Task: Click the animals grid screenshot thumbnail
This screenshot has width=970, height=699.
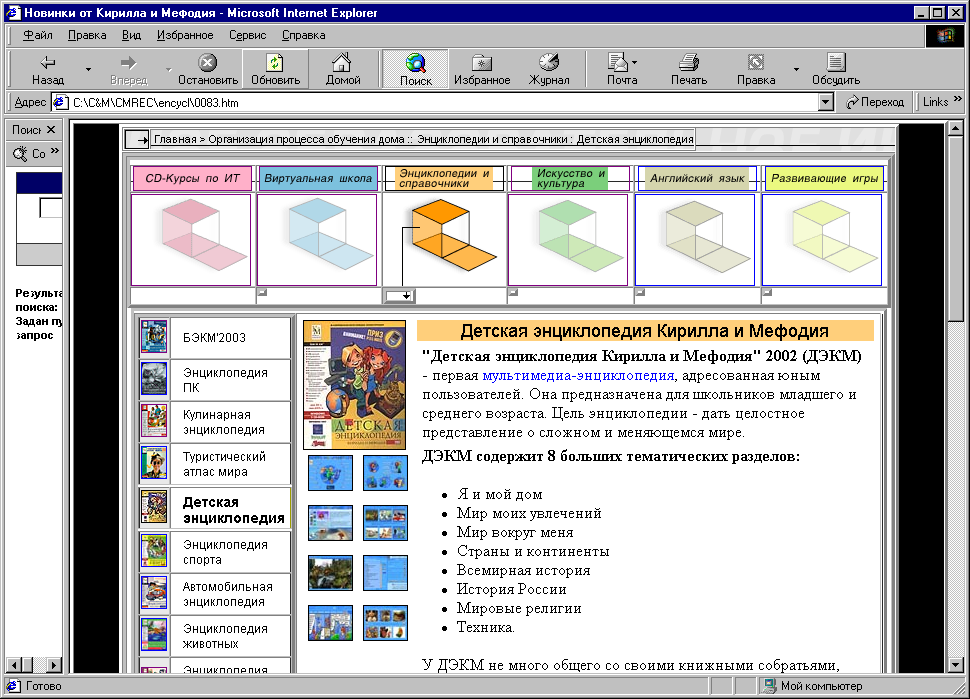Action: point(385,623)
